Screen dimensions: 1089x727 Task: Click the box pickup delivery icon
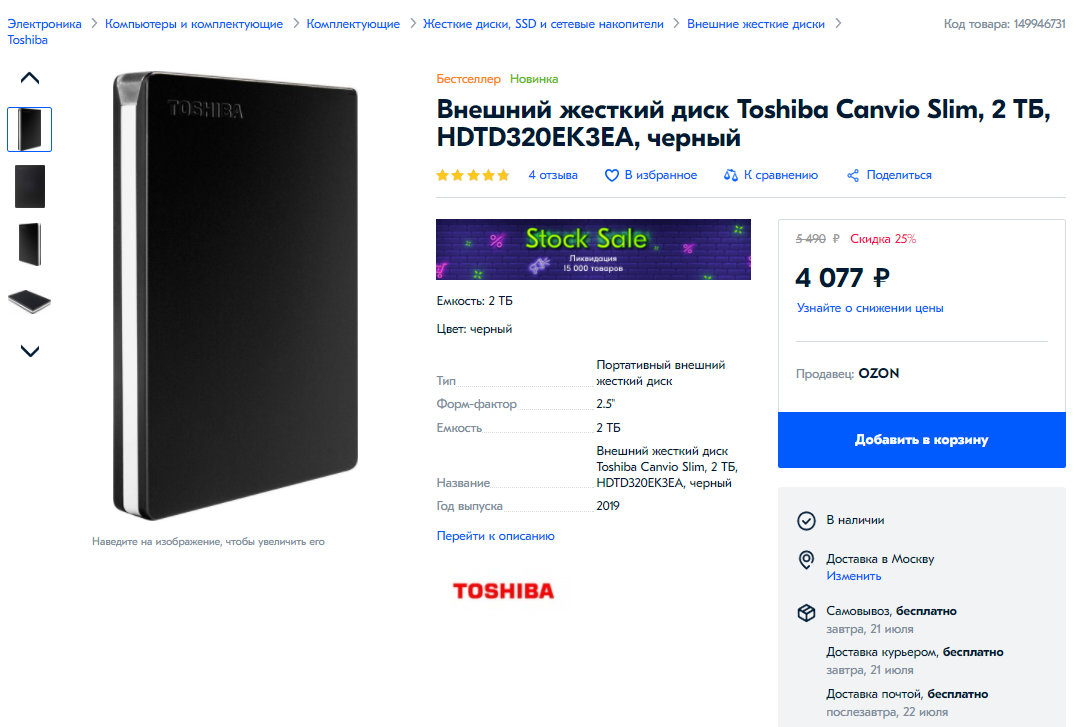click(x=806, y=612)
